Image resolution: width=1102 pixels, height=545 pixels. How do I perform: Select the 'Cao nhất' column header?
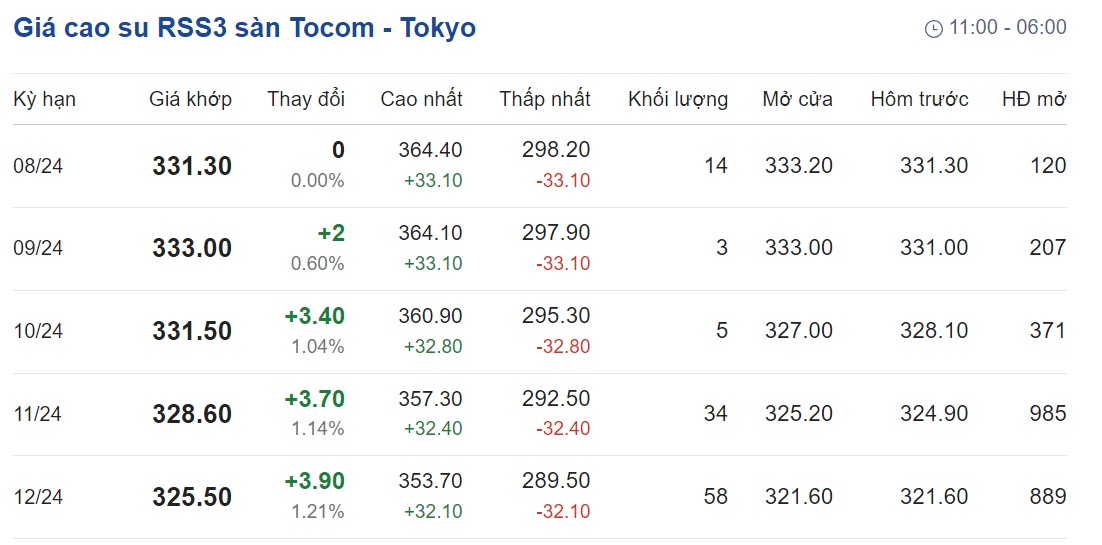click(x=422, y=99)
